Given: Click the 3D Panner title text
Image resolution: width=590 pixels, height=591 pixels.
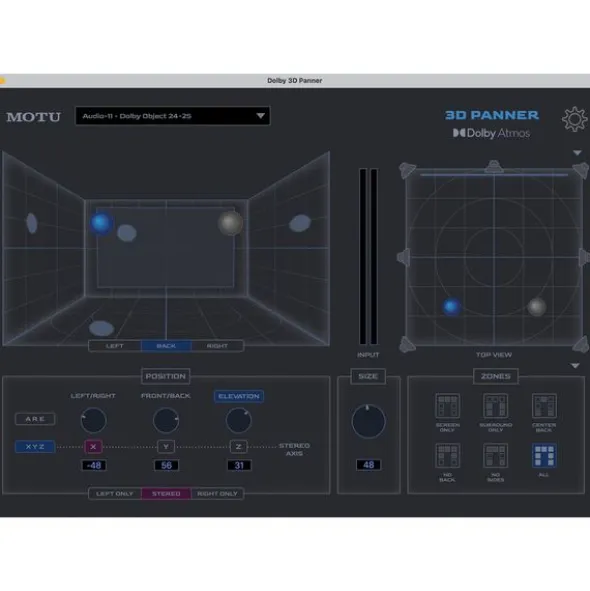Looking at the screenshot, I should pyautogui.click(x=492, y=115).
